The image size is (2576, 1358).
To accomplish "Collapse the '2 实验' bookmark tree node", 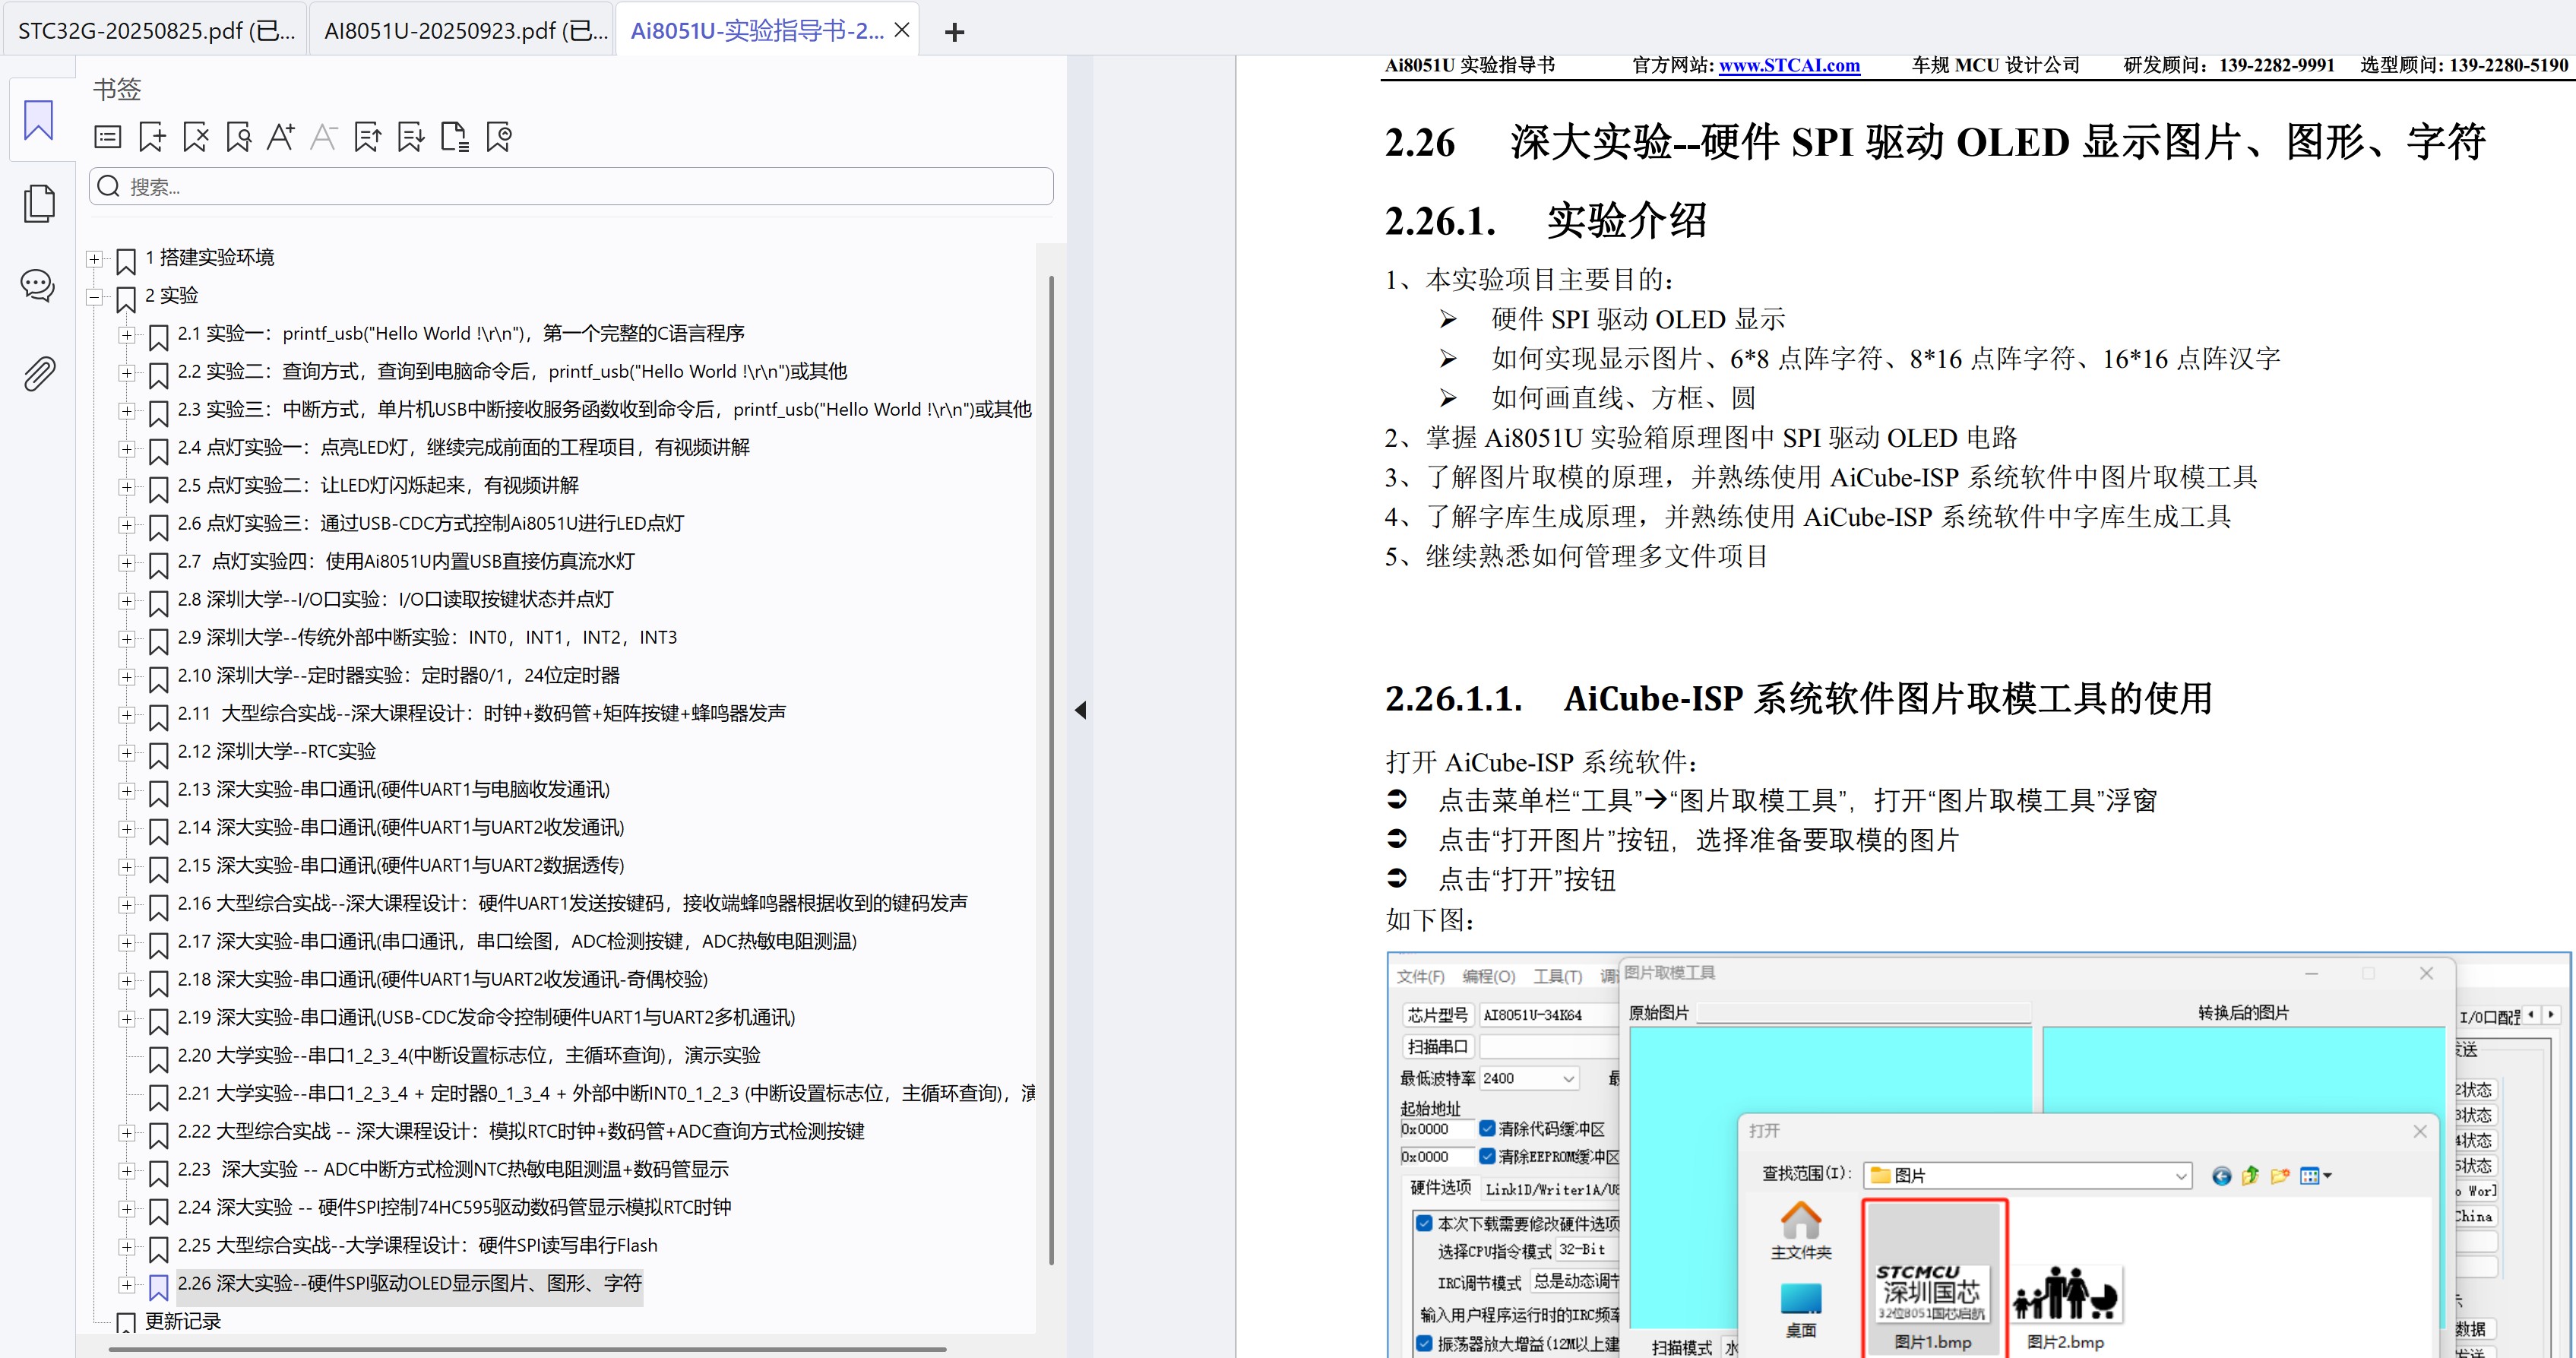I will 94,296.
